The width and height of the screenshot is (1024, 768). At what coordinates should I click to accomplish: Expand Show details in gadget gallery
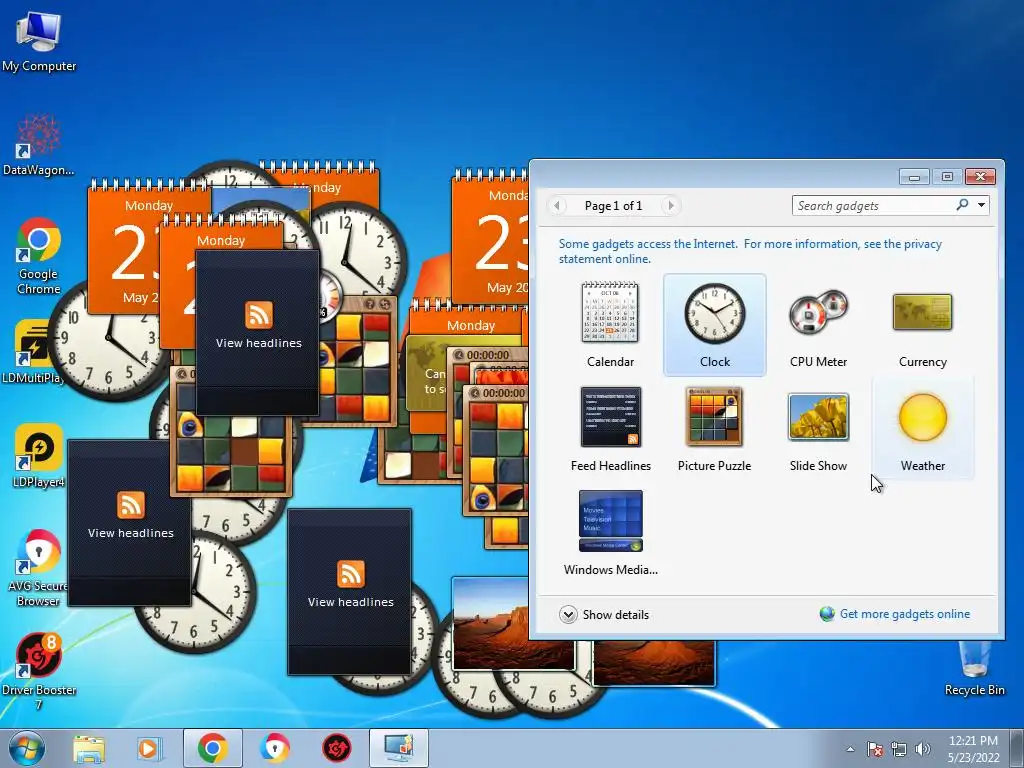(x=604, y=615)
